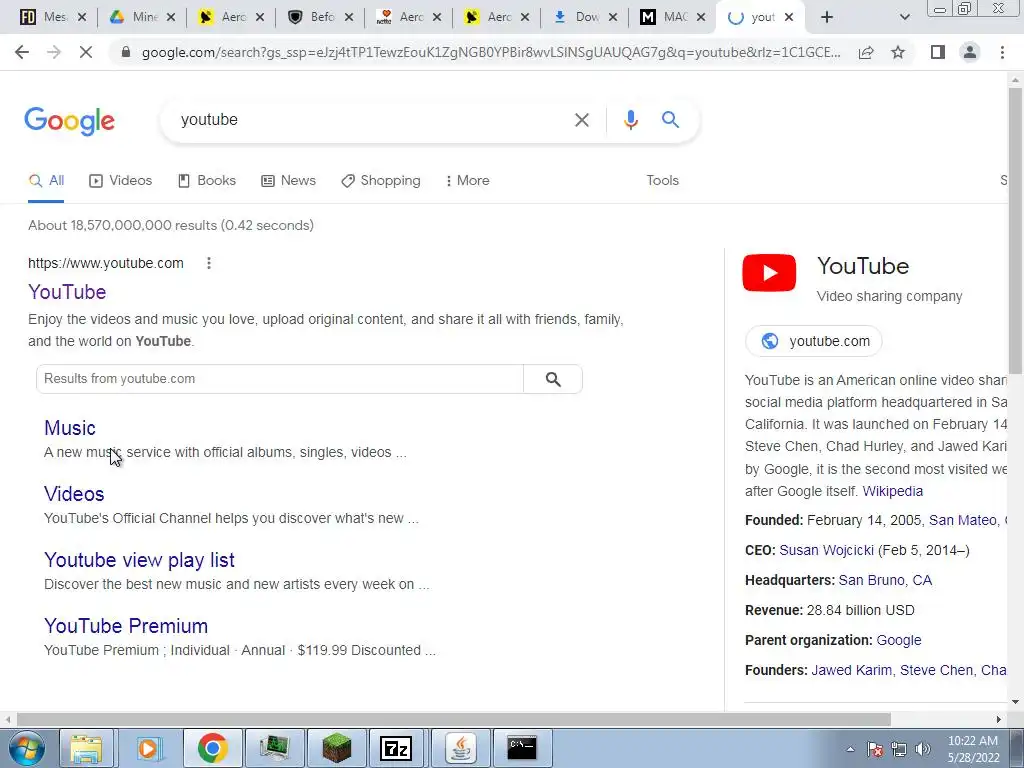Open San Mateo founded location link
Viewport: 1024px width, 768px height.
coord(963,520)
